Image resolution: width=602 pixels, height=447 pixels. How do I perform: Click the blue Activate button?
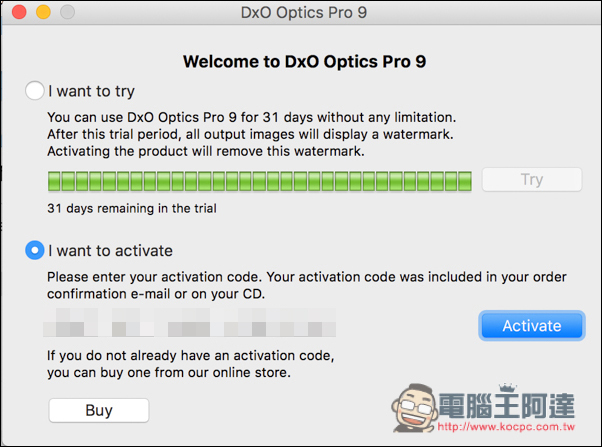click(x=532, y=326)
